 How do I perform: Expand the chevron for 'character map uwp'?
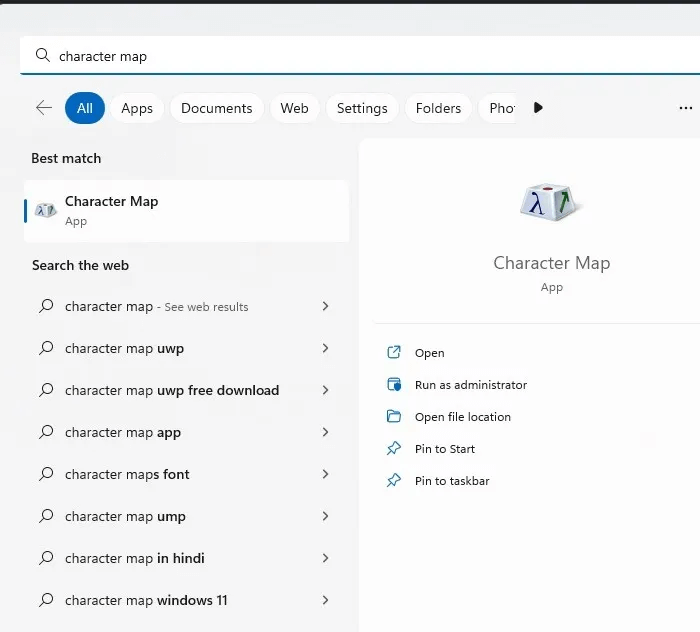pos(325,348)
